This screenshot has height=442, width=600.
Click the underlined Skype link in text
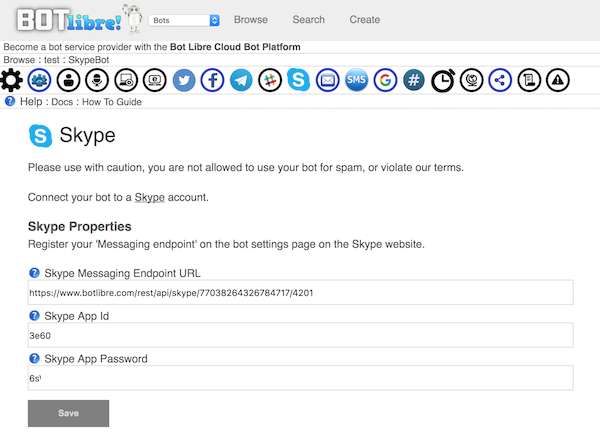pyautogui.click(x=150, y=197)
